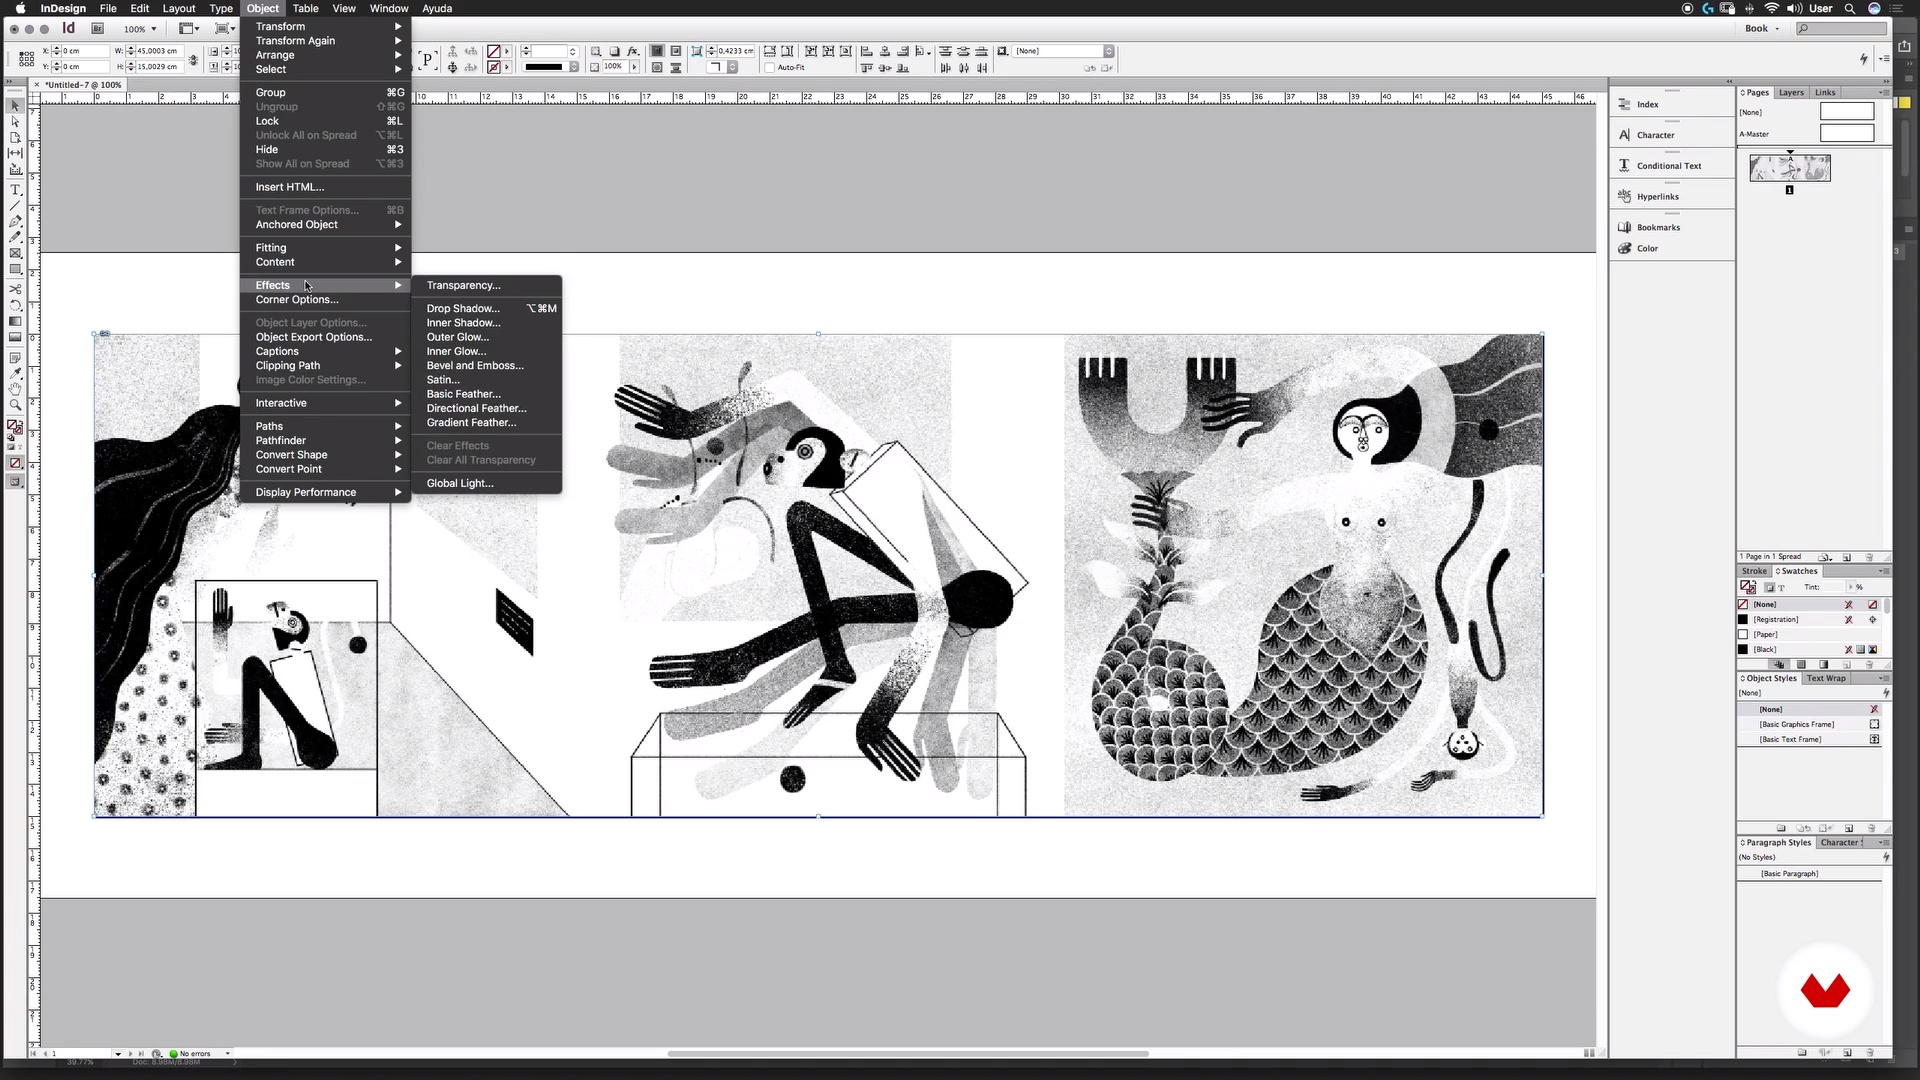Click page 1 spread thumbnail in Pages
This screenshot has width=1920, height=1080.
coord(1790,168)
